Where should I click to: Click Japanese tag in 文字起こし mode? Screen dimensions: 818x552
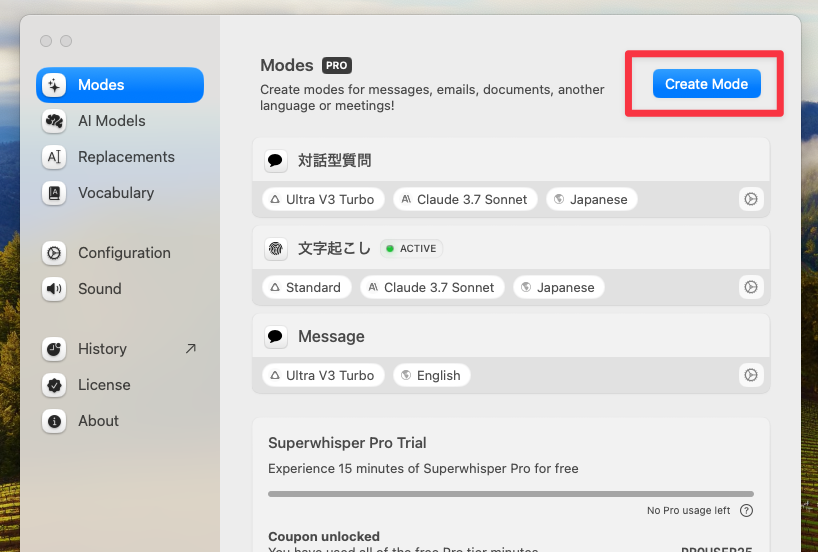coord(559,287)
